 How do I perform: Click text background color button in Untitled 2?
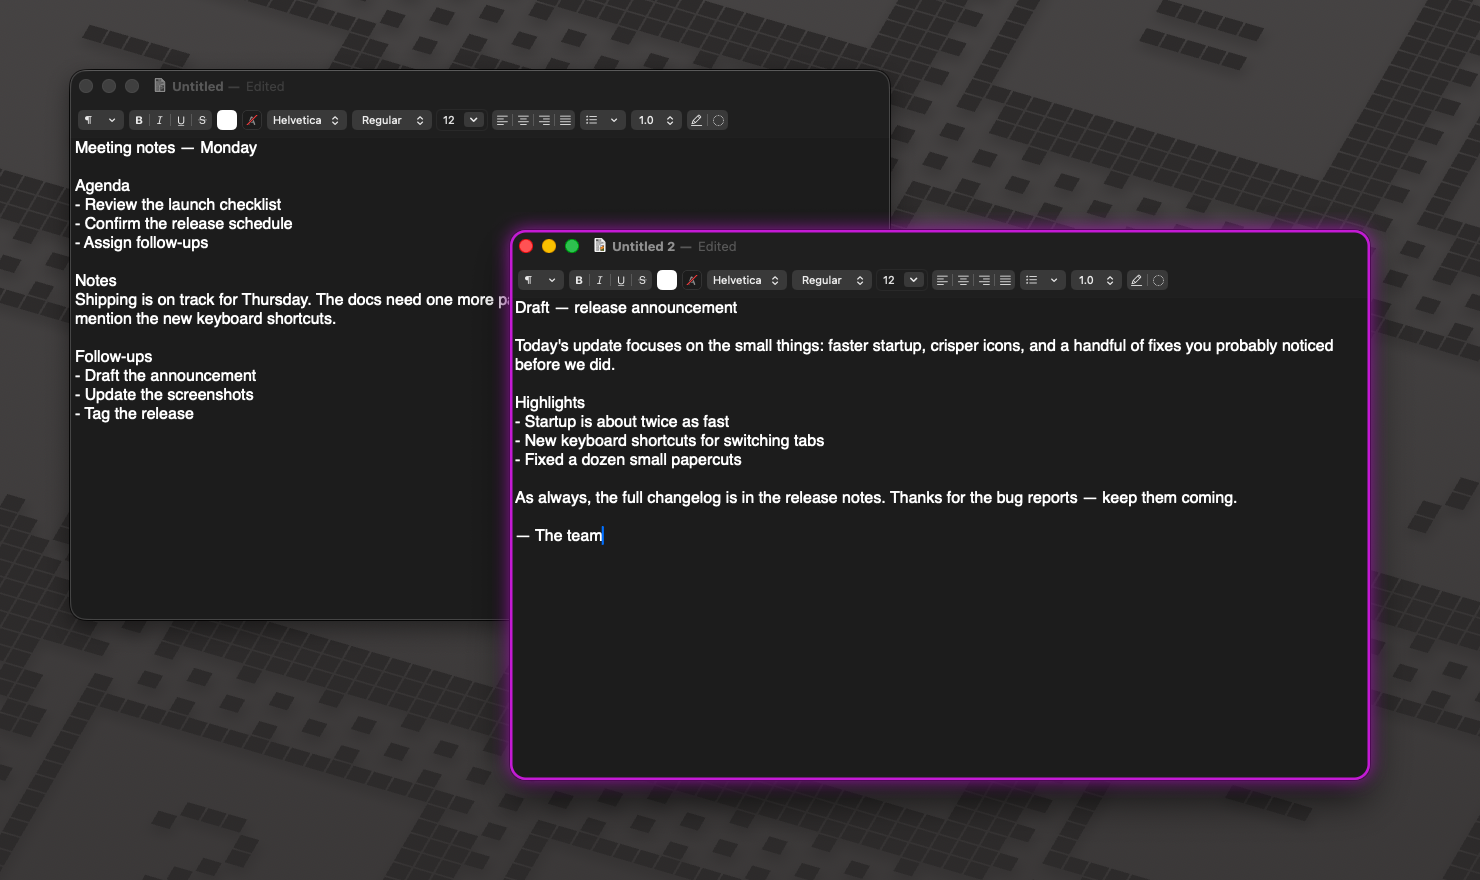(692, 280)
